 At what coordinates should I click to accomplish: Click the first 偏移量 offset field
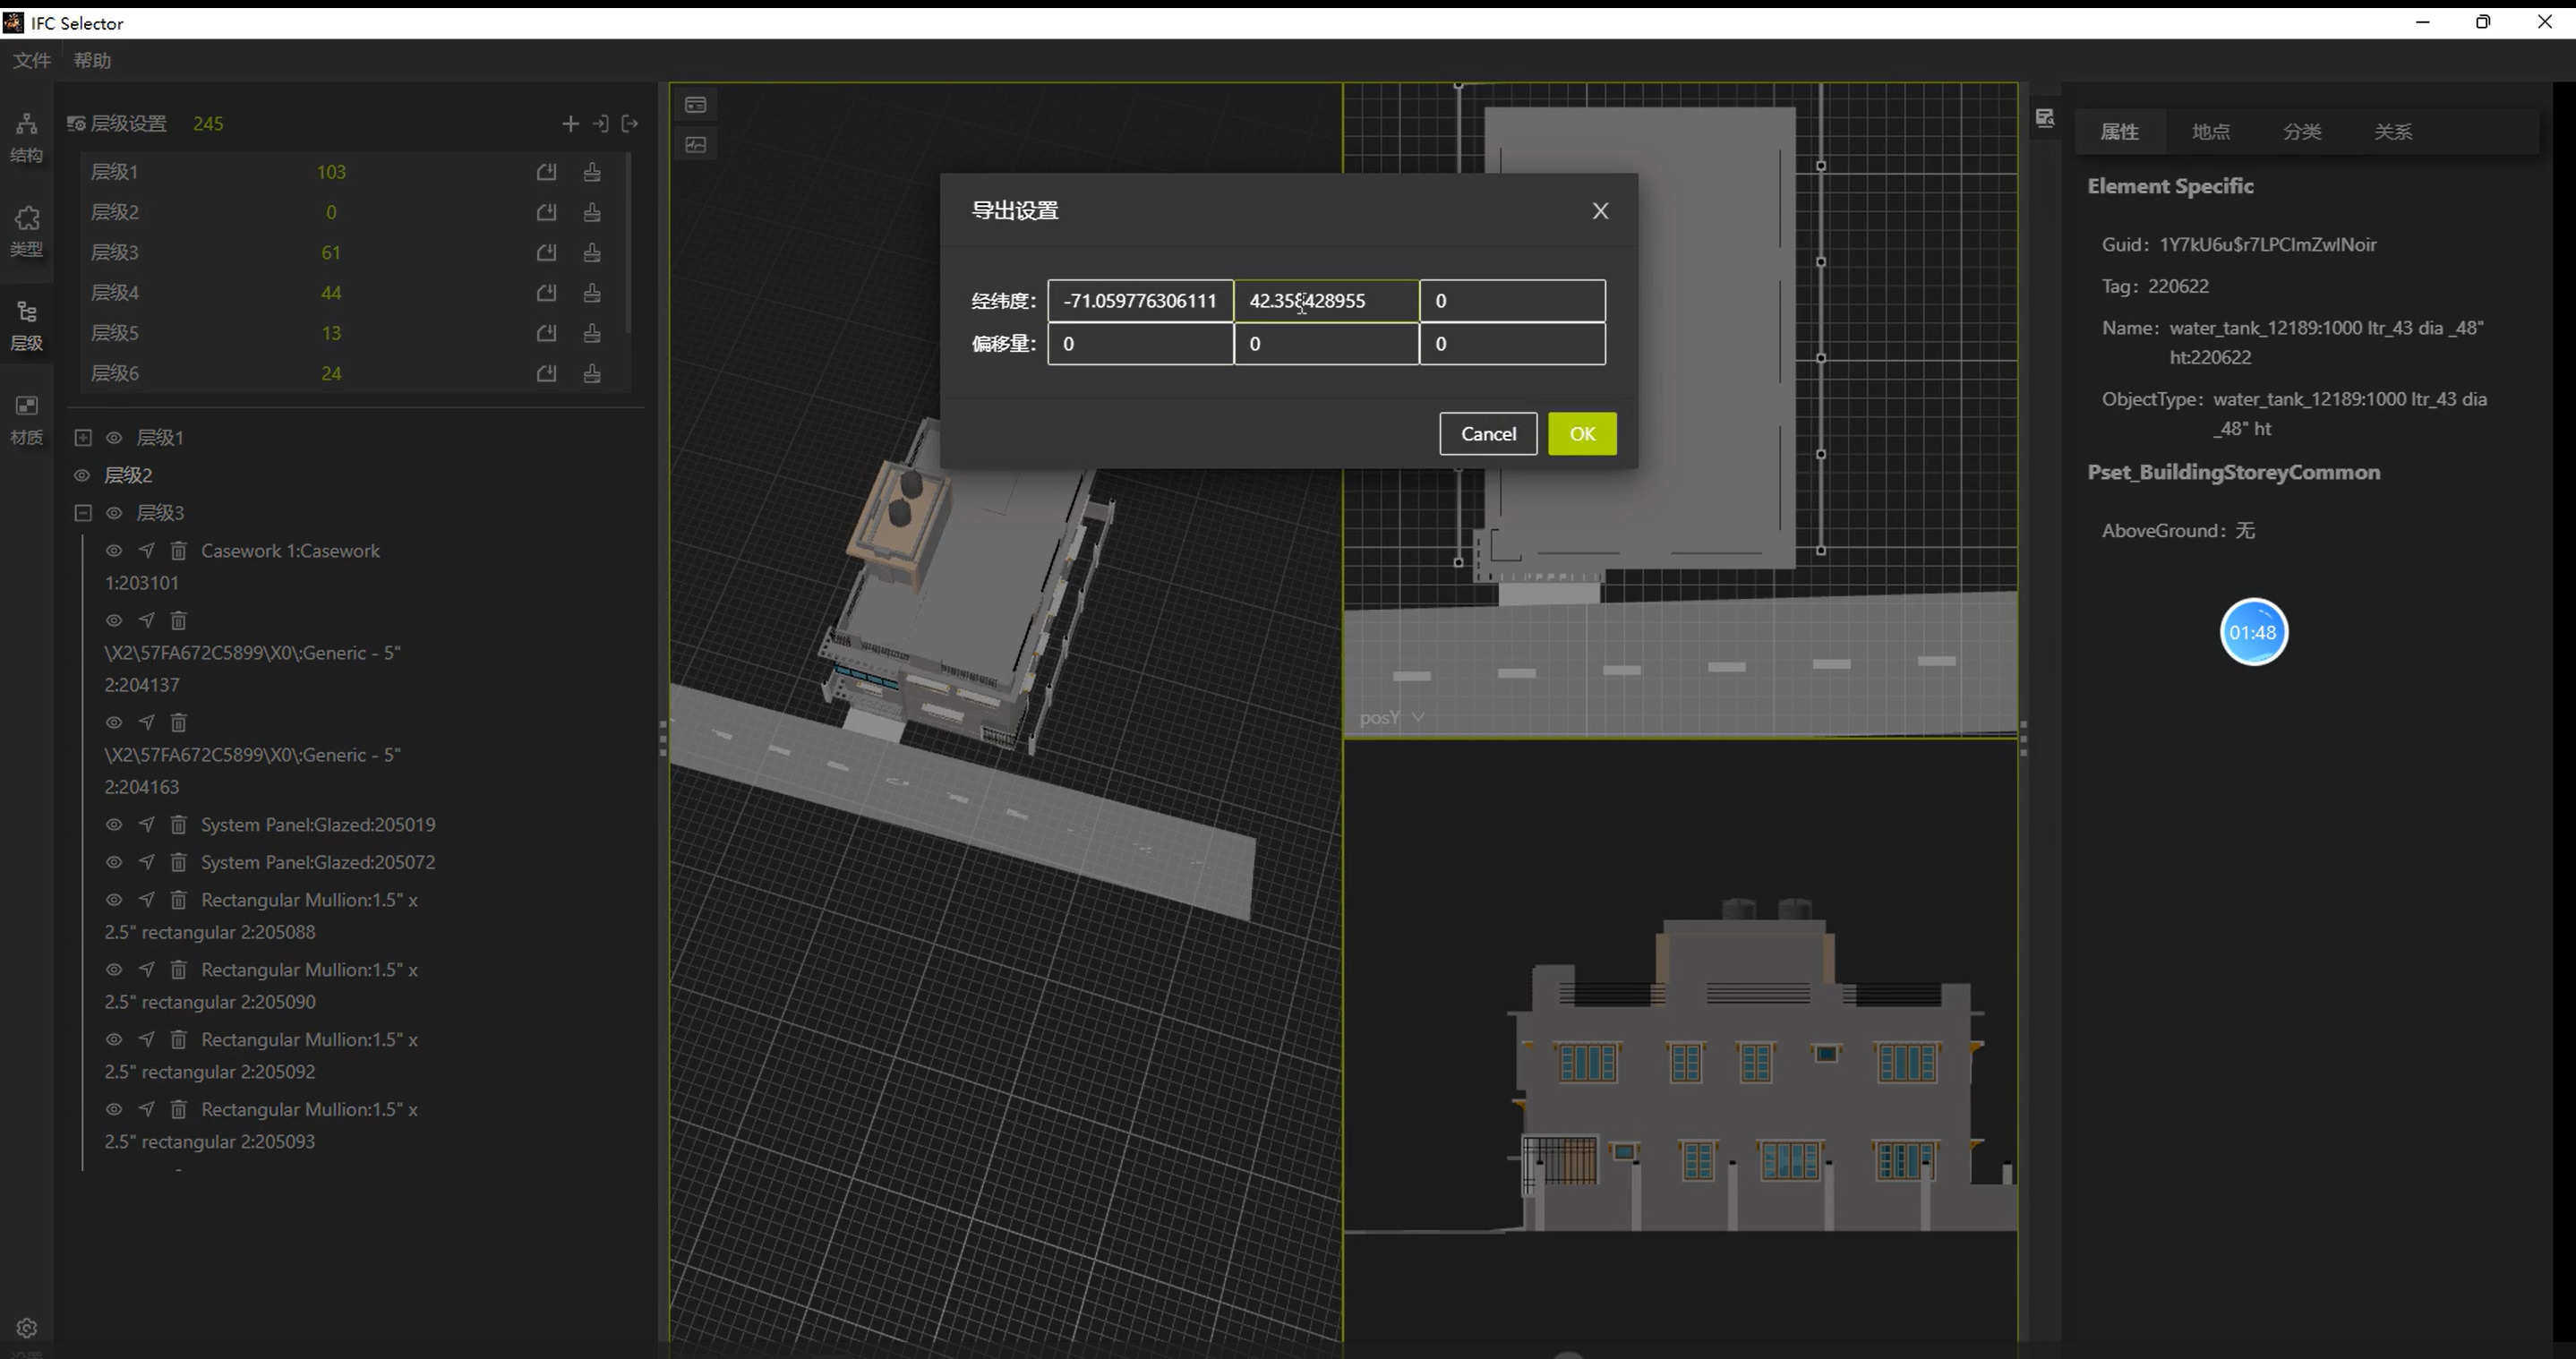(x=1140, y=344)
